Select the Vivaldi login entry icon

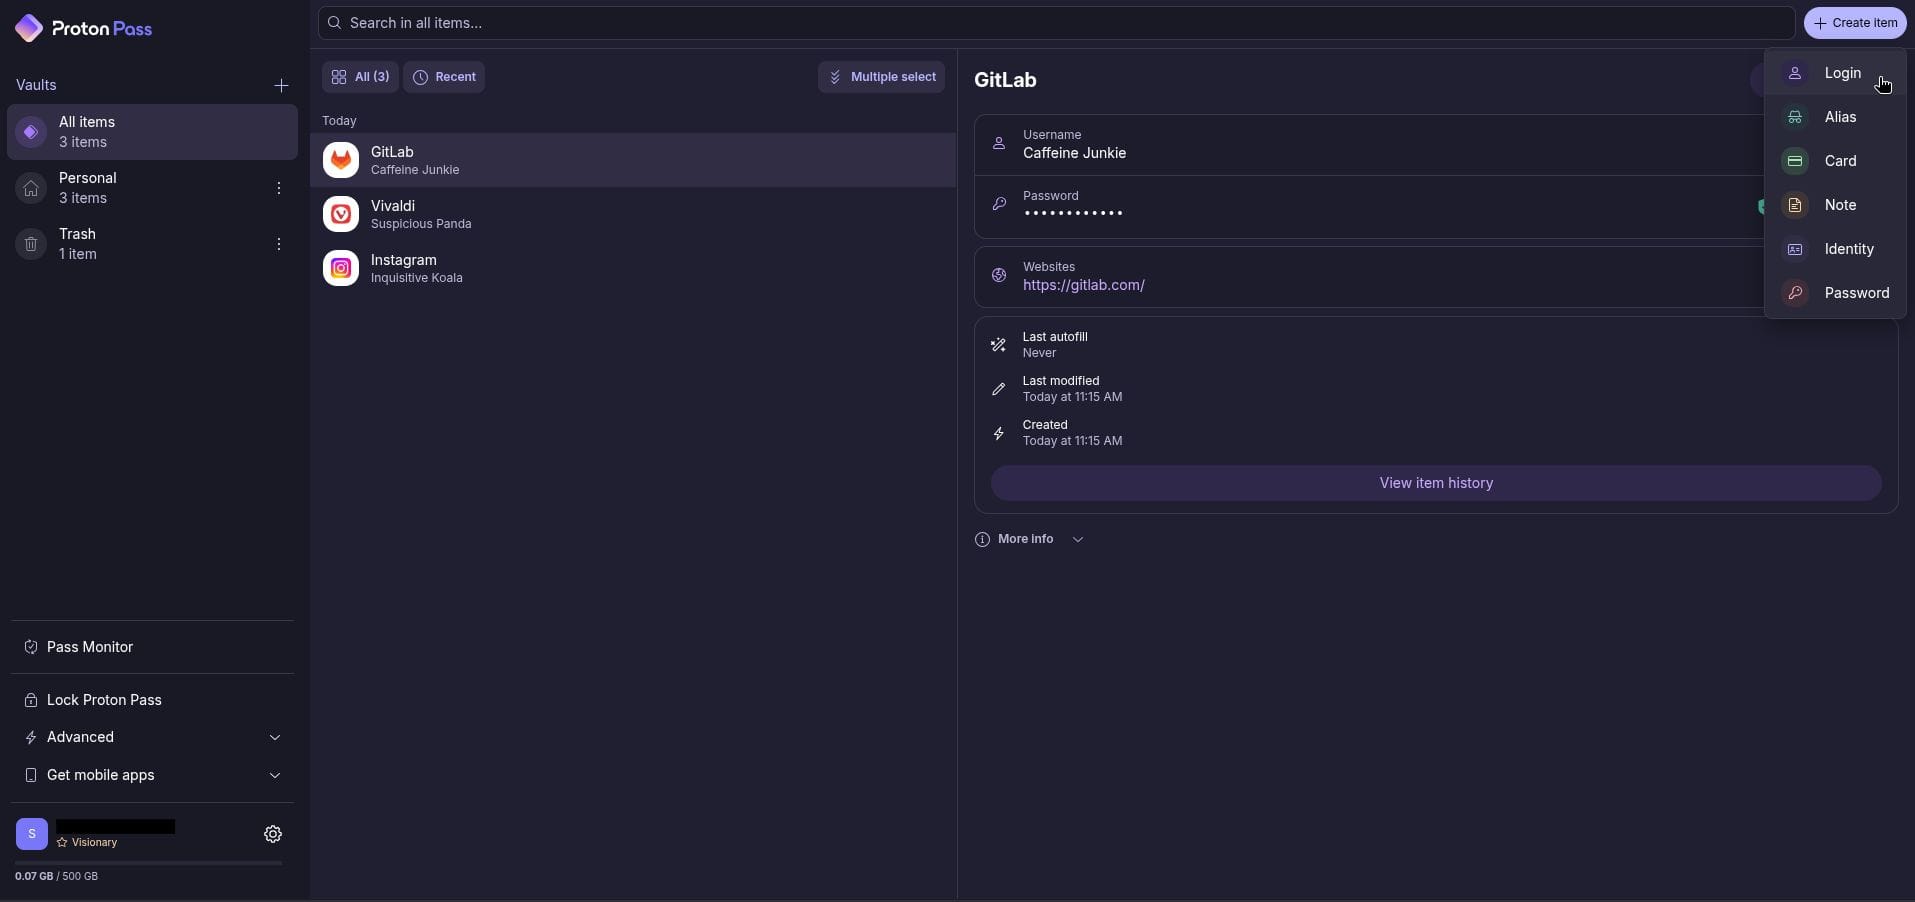click(341, 214)
